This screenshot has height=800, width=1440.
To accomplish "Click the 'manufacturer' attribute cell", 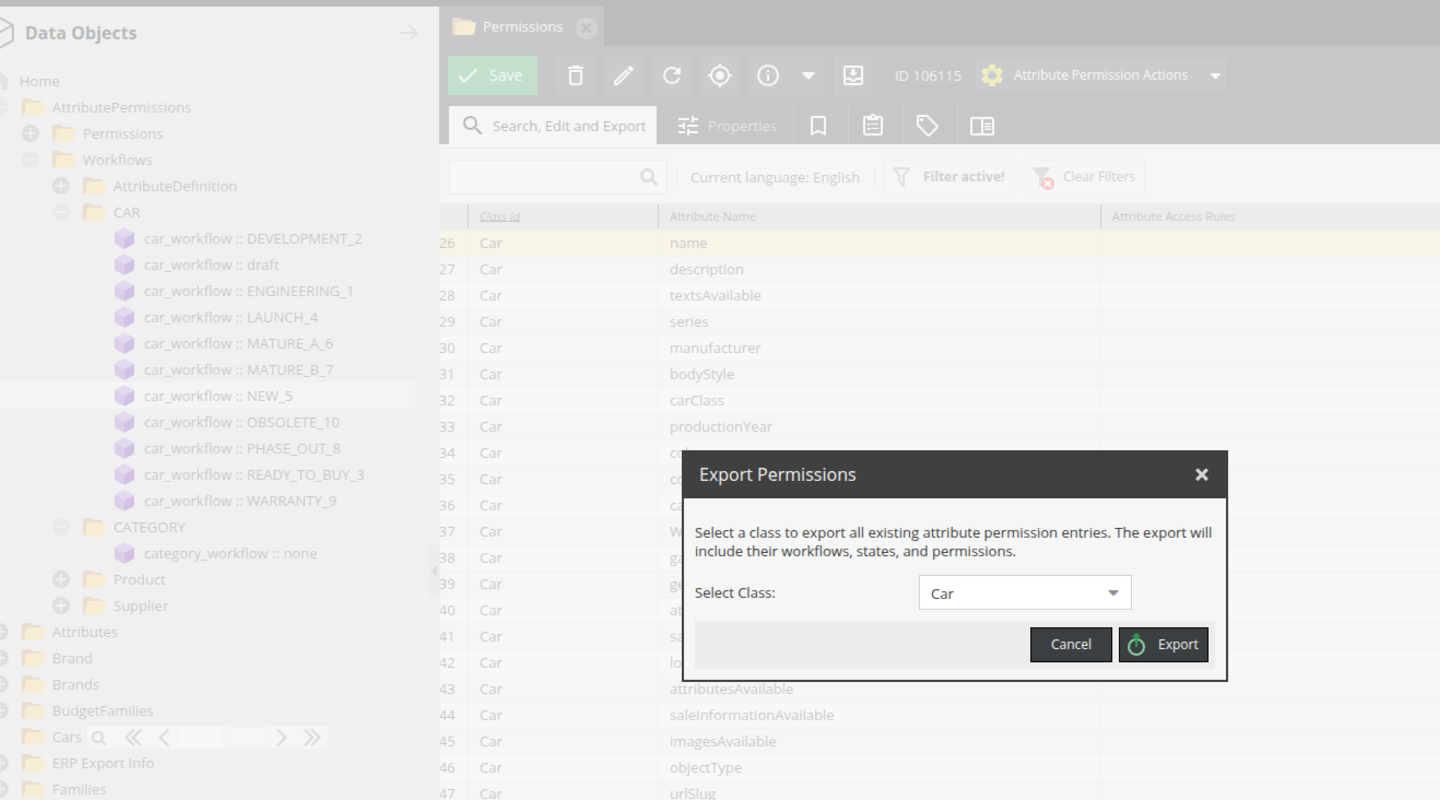I will point(879,348).
